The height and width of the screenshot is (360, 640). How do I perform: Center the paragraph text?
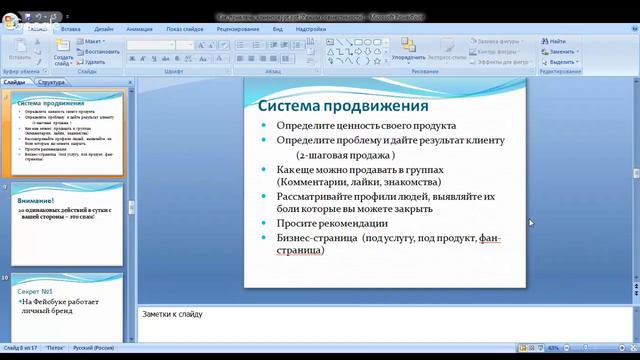[251, 59]
